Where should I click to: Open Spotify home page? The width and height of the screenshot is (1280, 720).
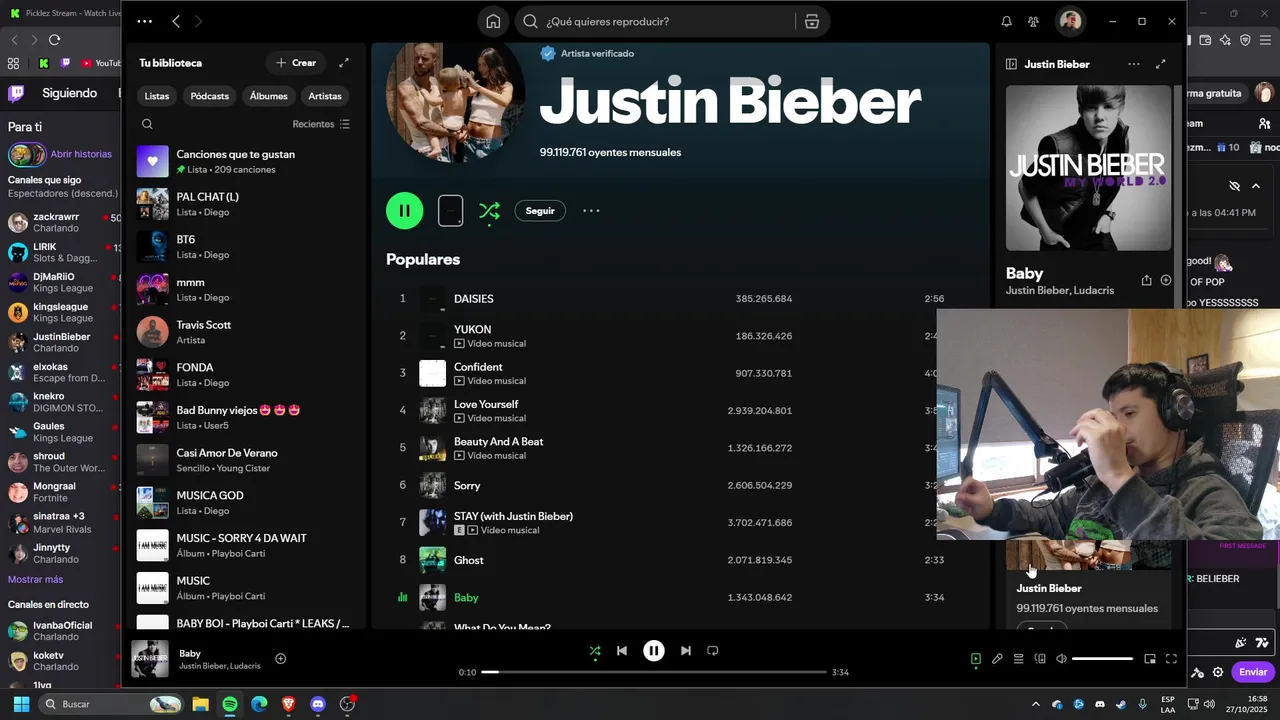click(x=493, y=21)
